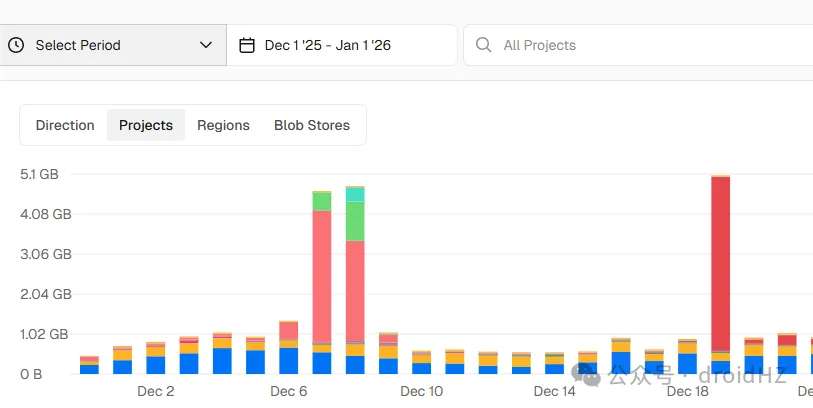Switch to the Direction tab
This screenshot has height=408, width=813.
pyautogui.click(x=65, y=125)
